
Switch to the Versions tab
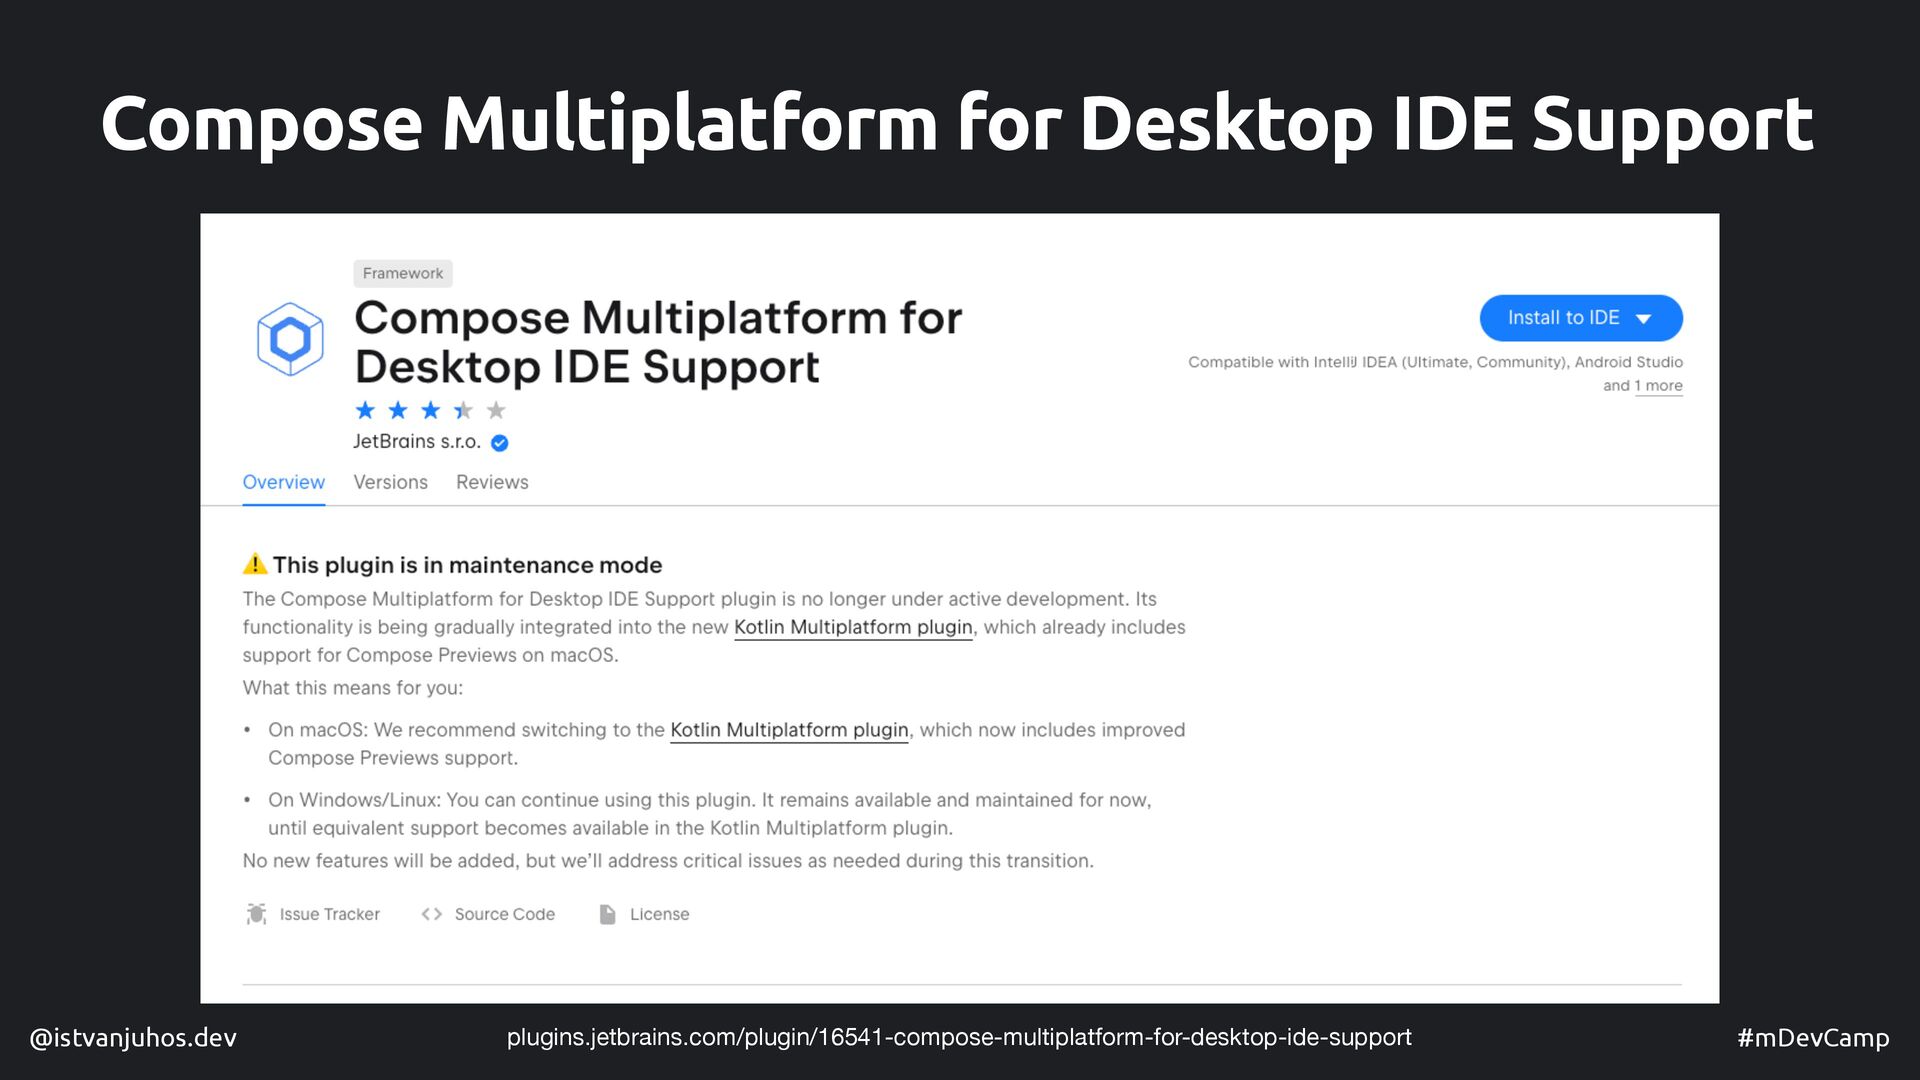390,482
